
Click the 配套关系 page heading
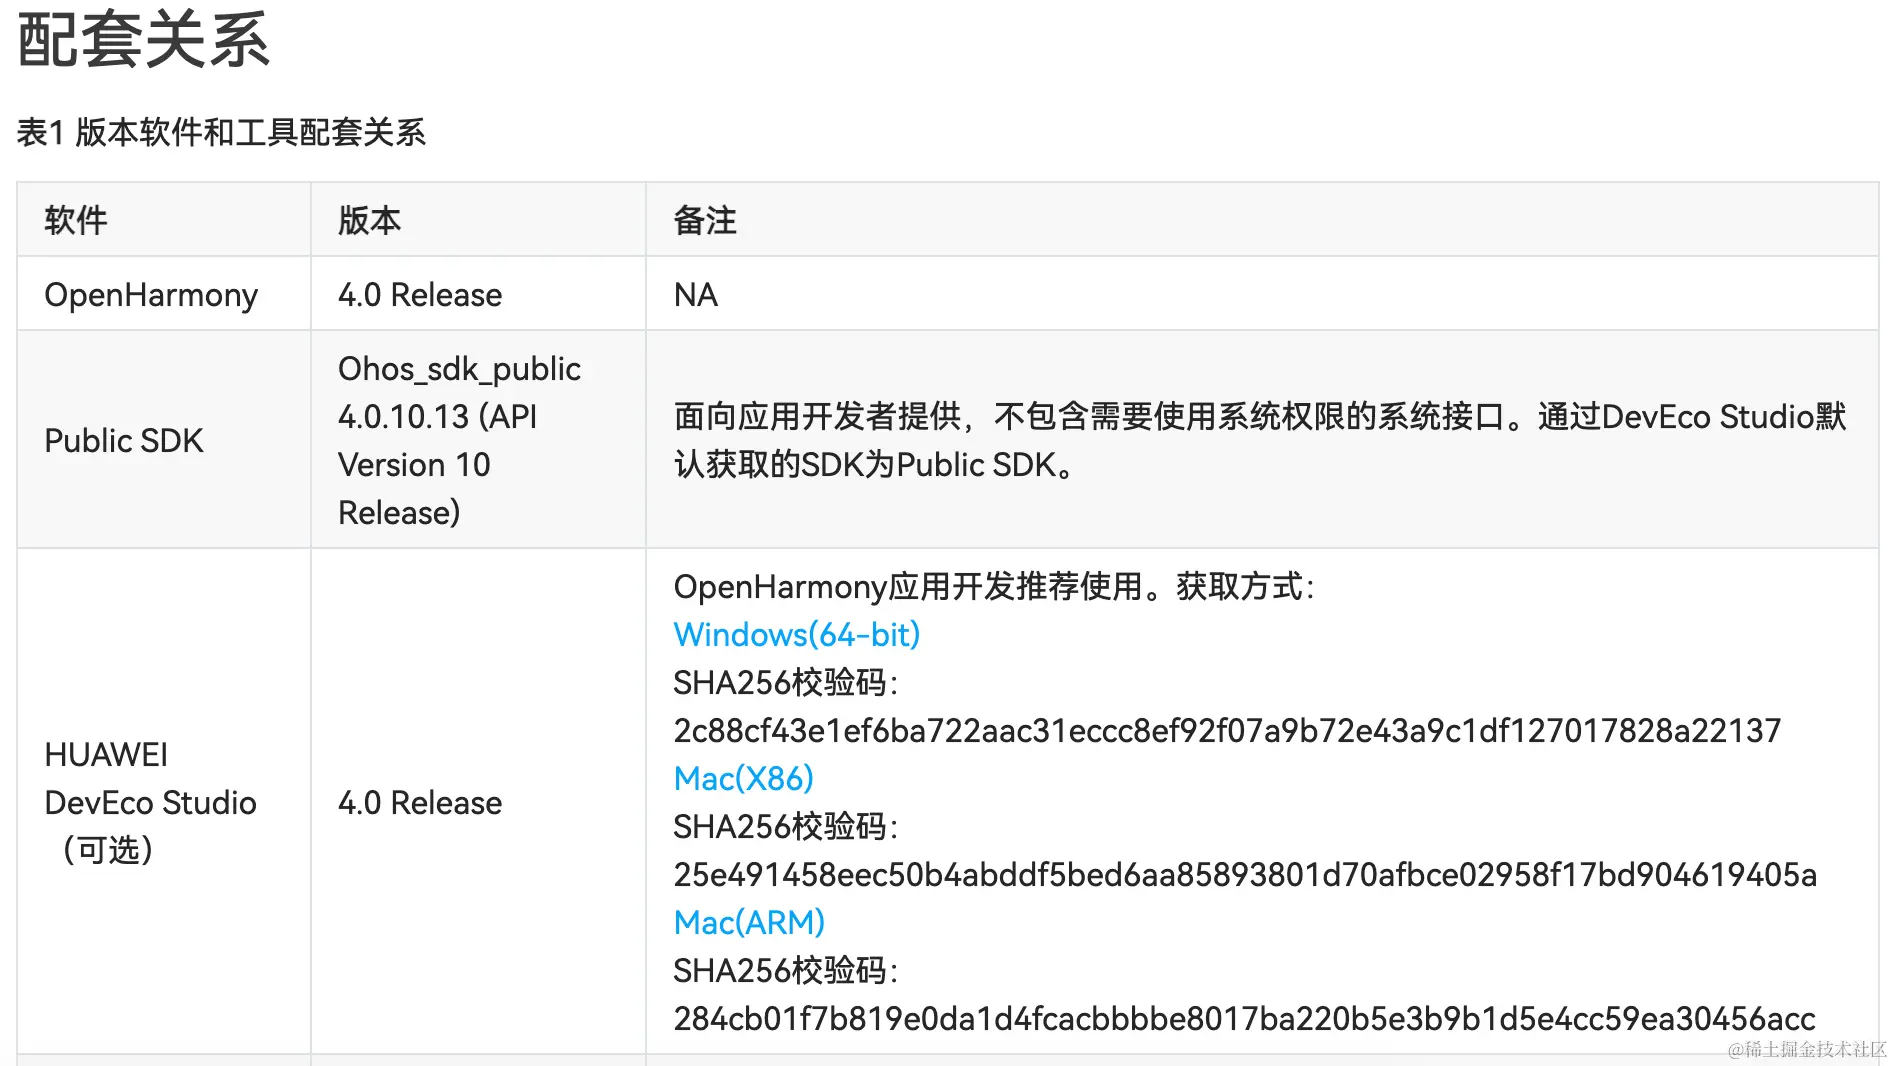click(143, 41)
